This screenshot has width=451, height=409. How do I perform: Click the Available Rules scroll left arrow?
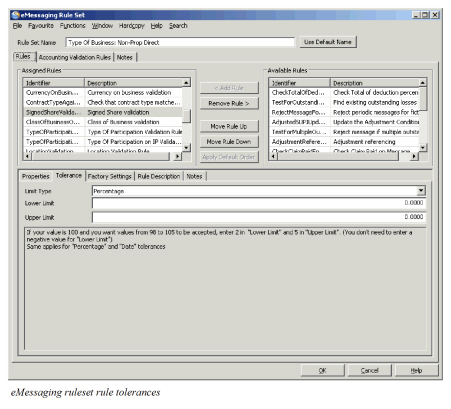pyautogui.click(x=273, y=156)
